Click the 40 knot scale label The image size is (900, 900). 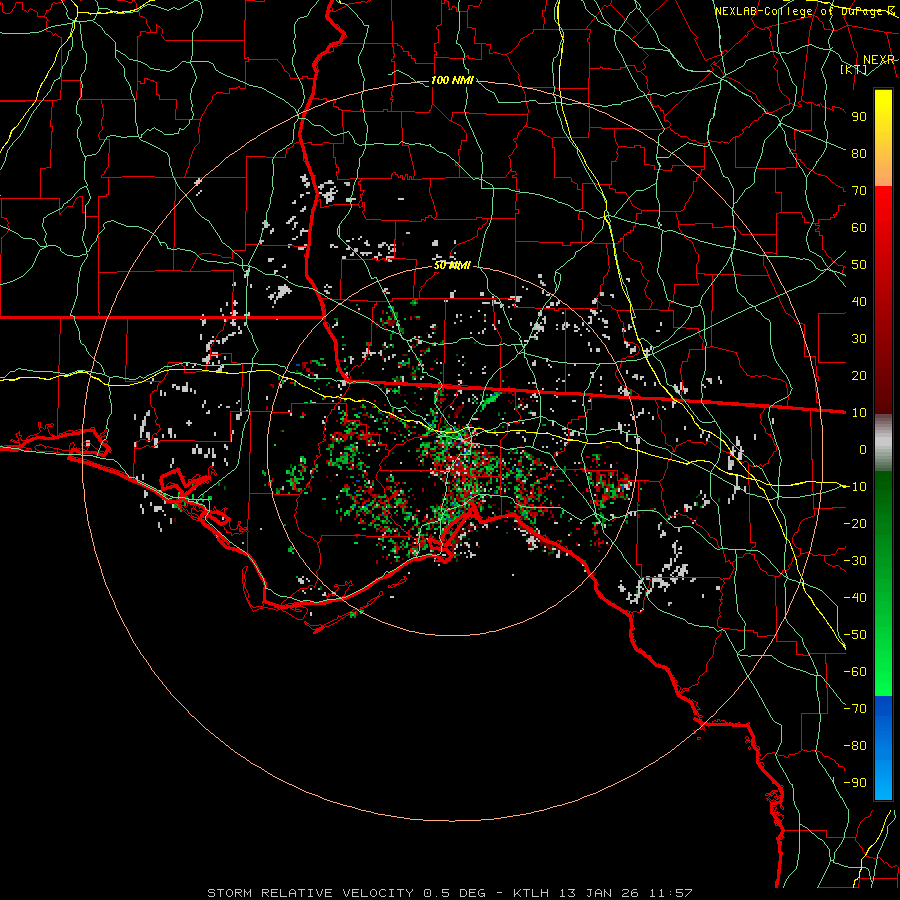(x=859, y=301)
